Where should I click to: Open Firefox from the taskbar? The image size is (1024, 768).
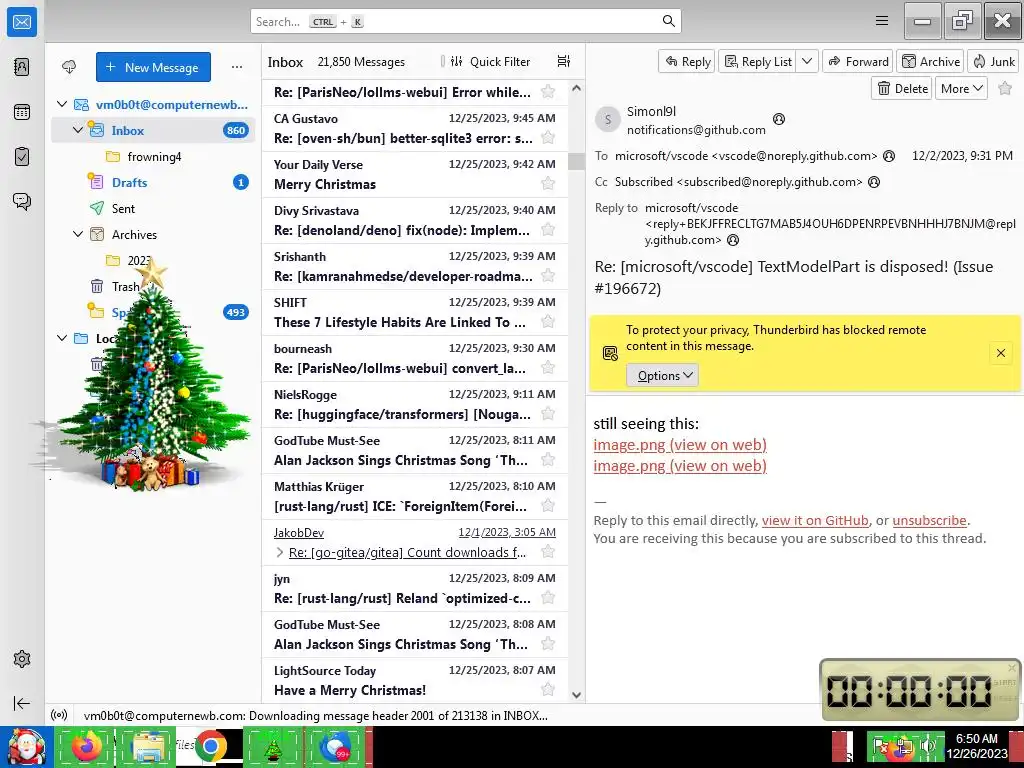tap(86, 746)
